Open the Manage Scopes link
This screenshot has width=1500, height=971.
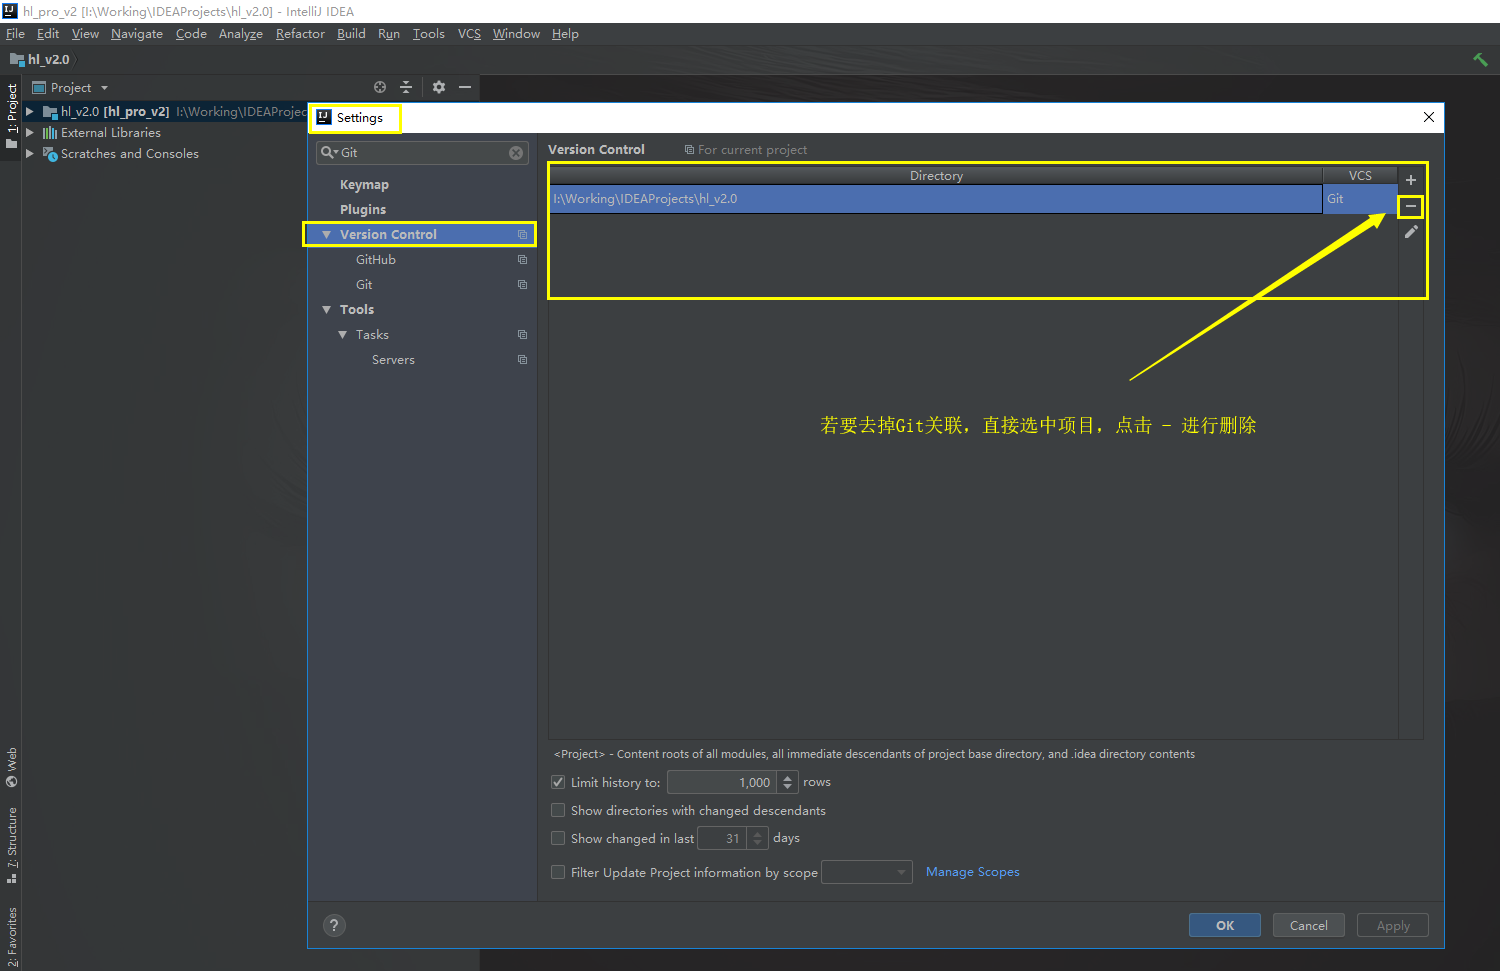[x=973, y=872]
